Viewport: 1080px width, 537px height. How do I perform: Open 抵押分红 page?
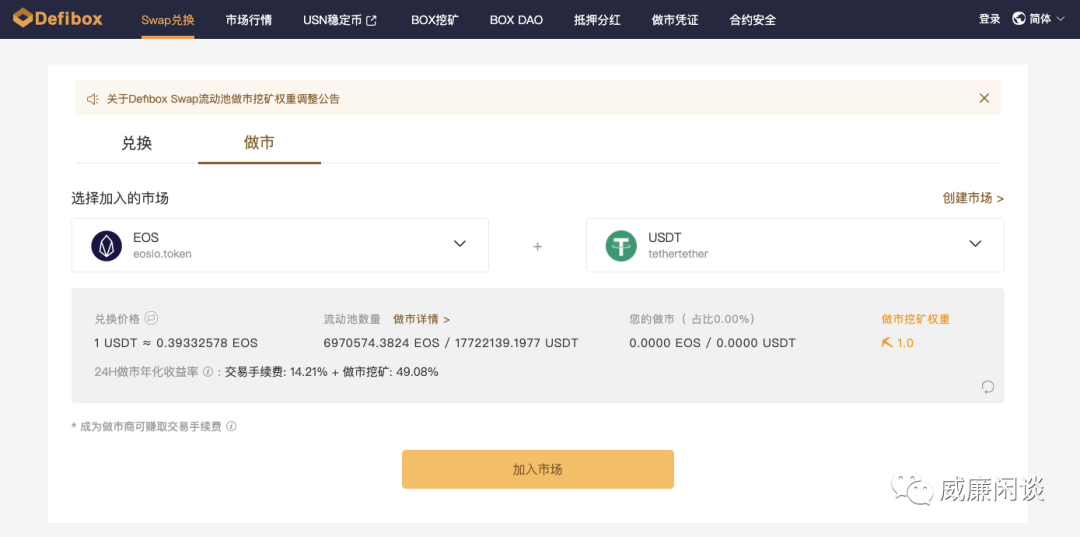597,20
